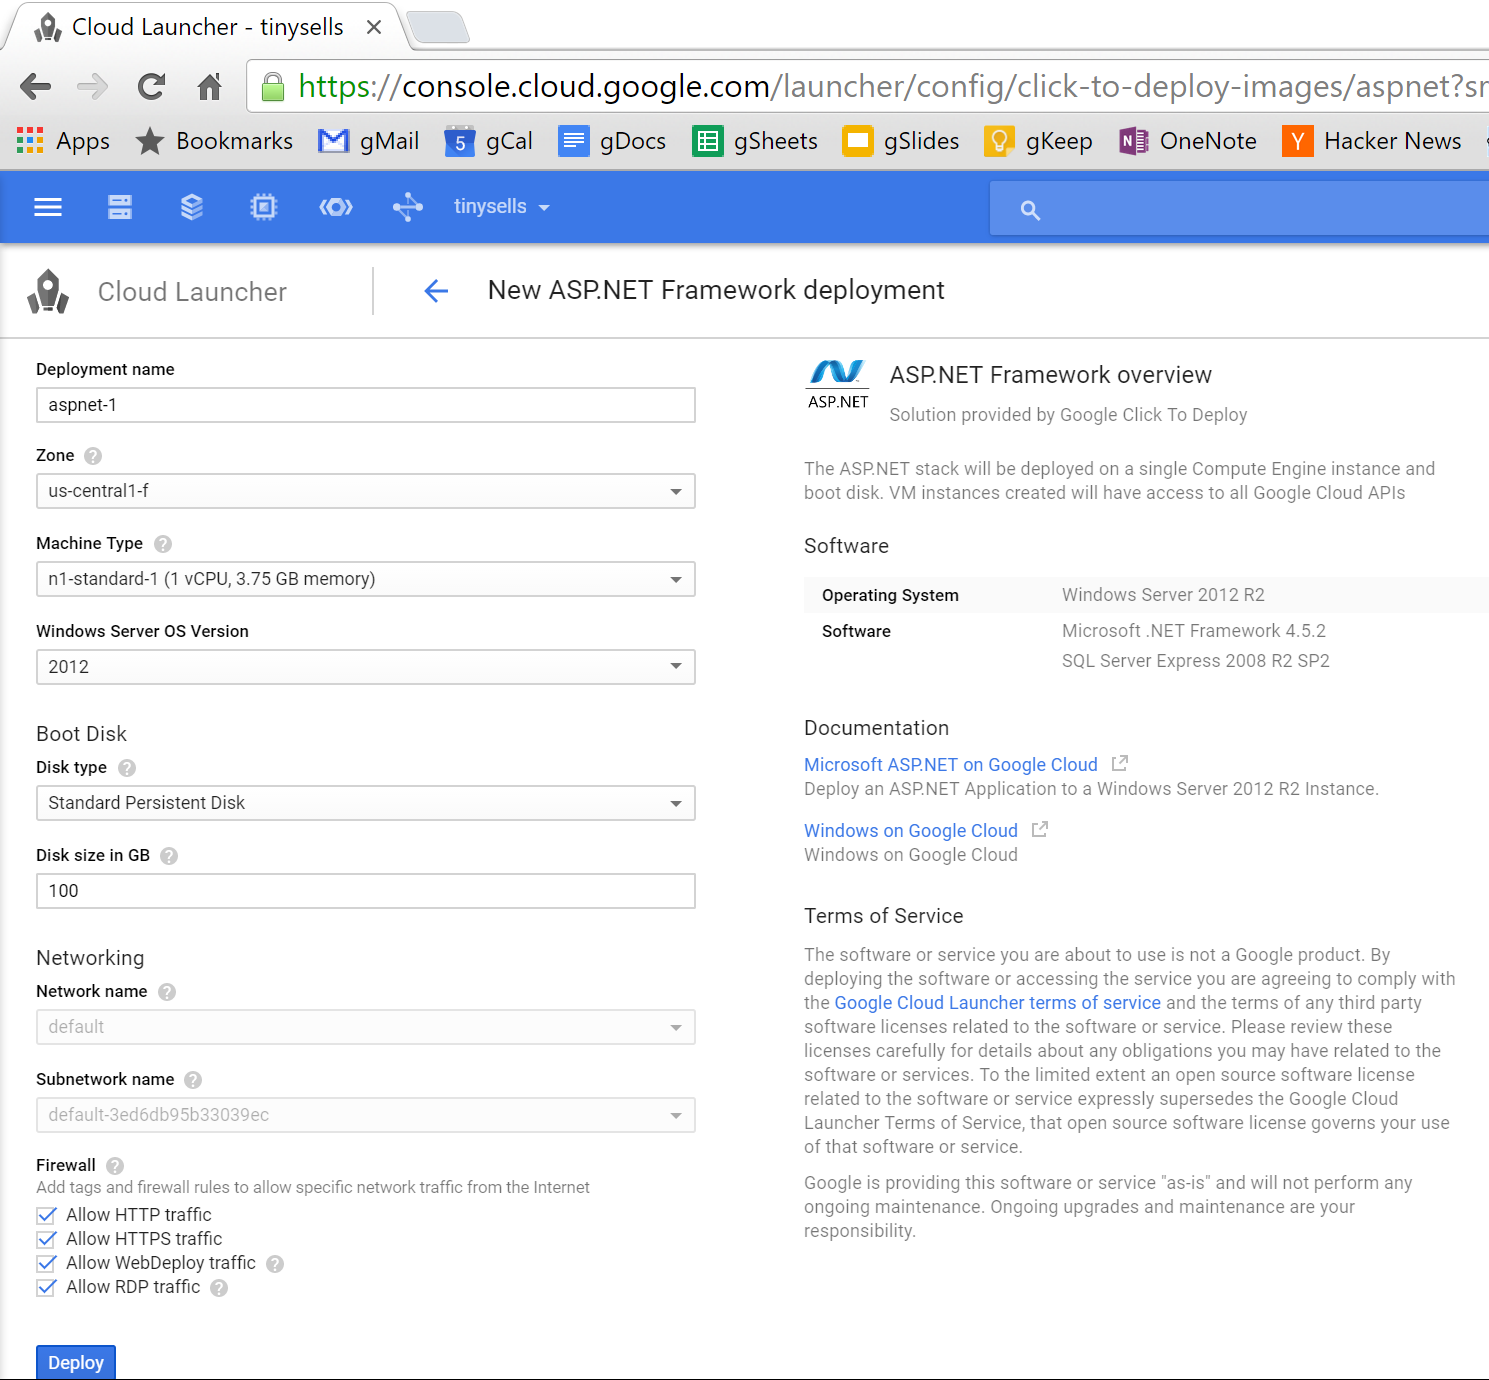Click the Disk size in GB field
The height and width of the screenshot is (1380, 1489).
point(366,891)
